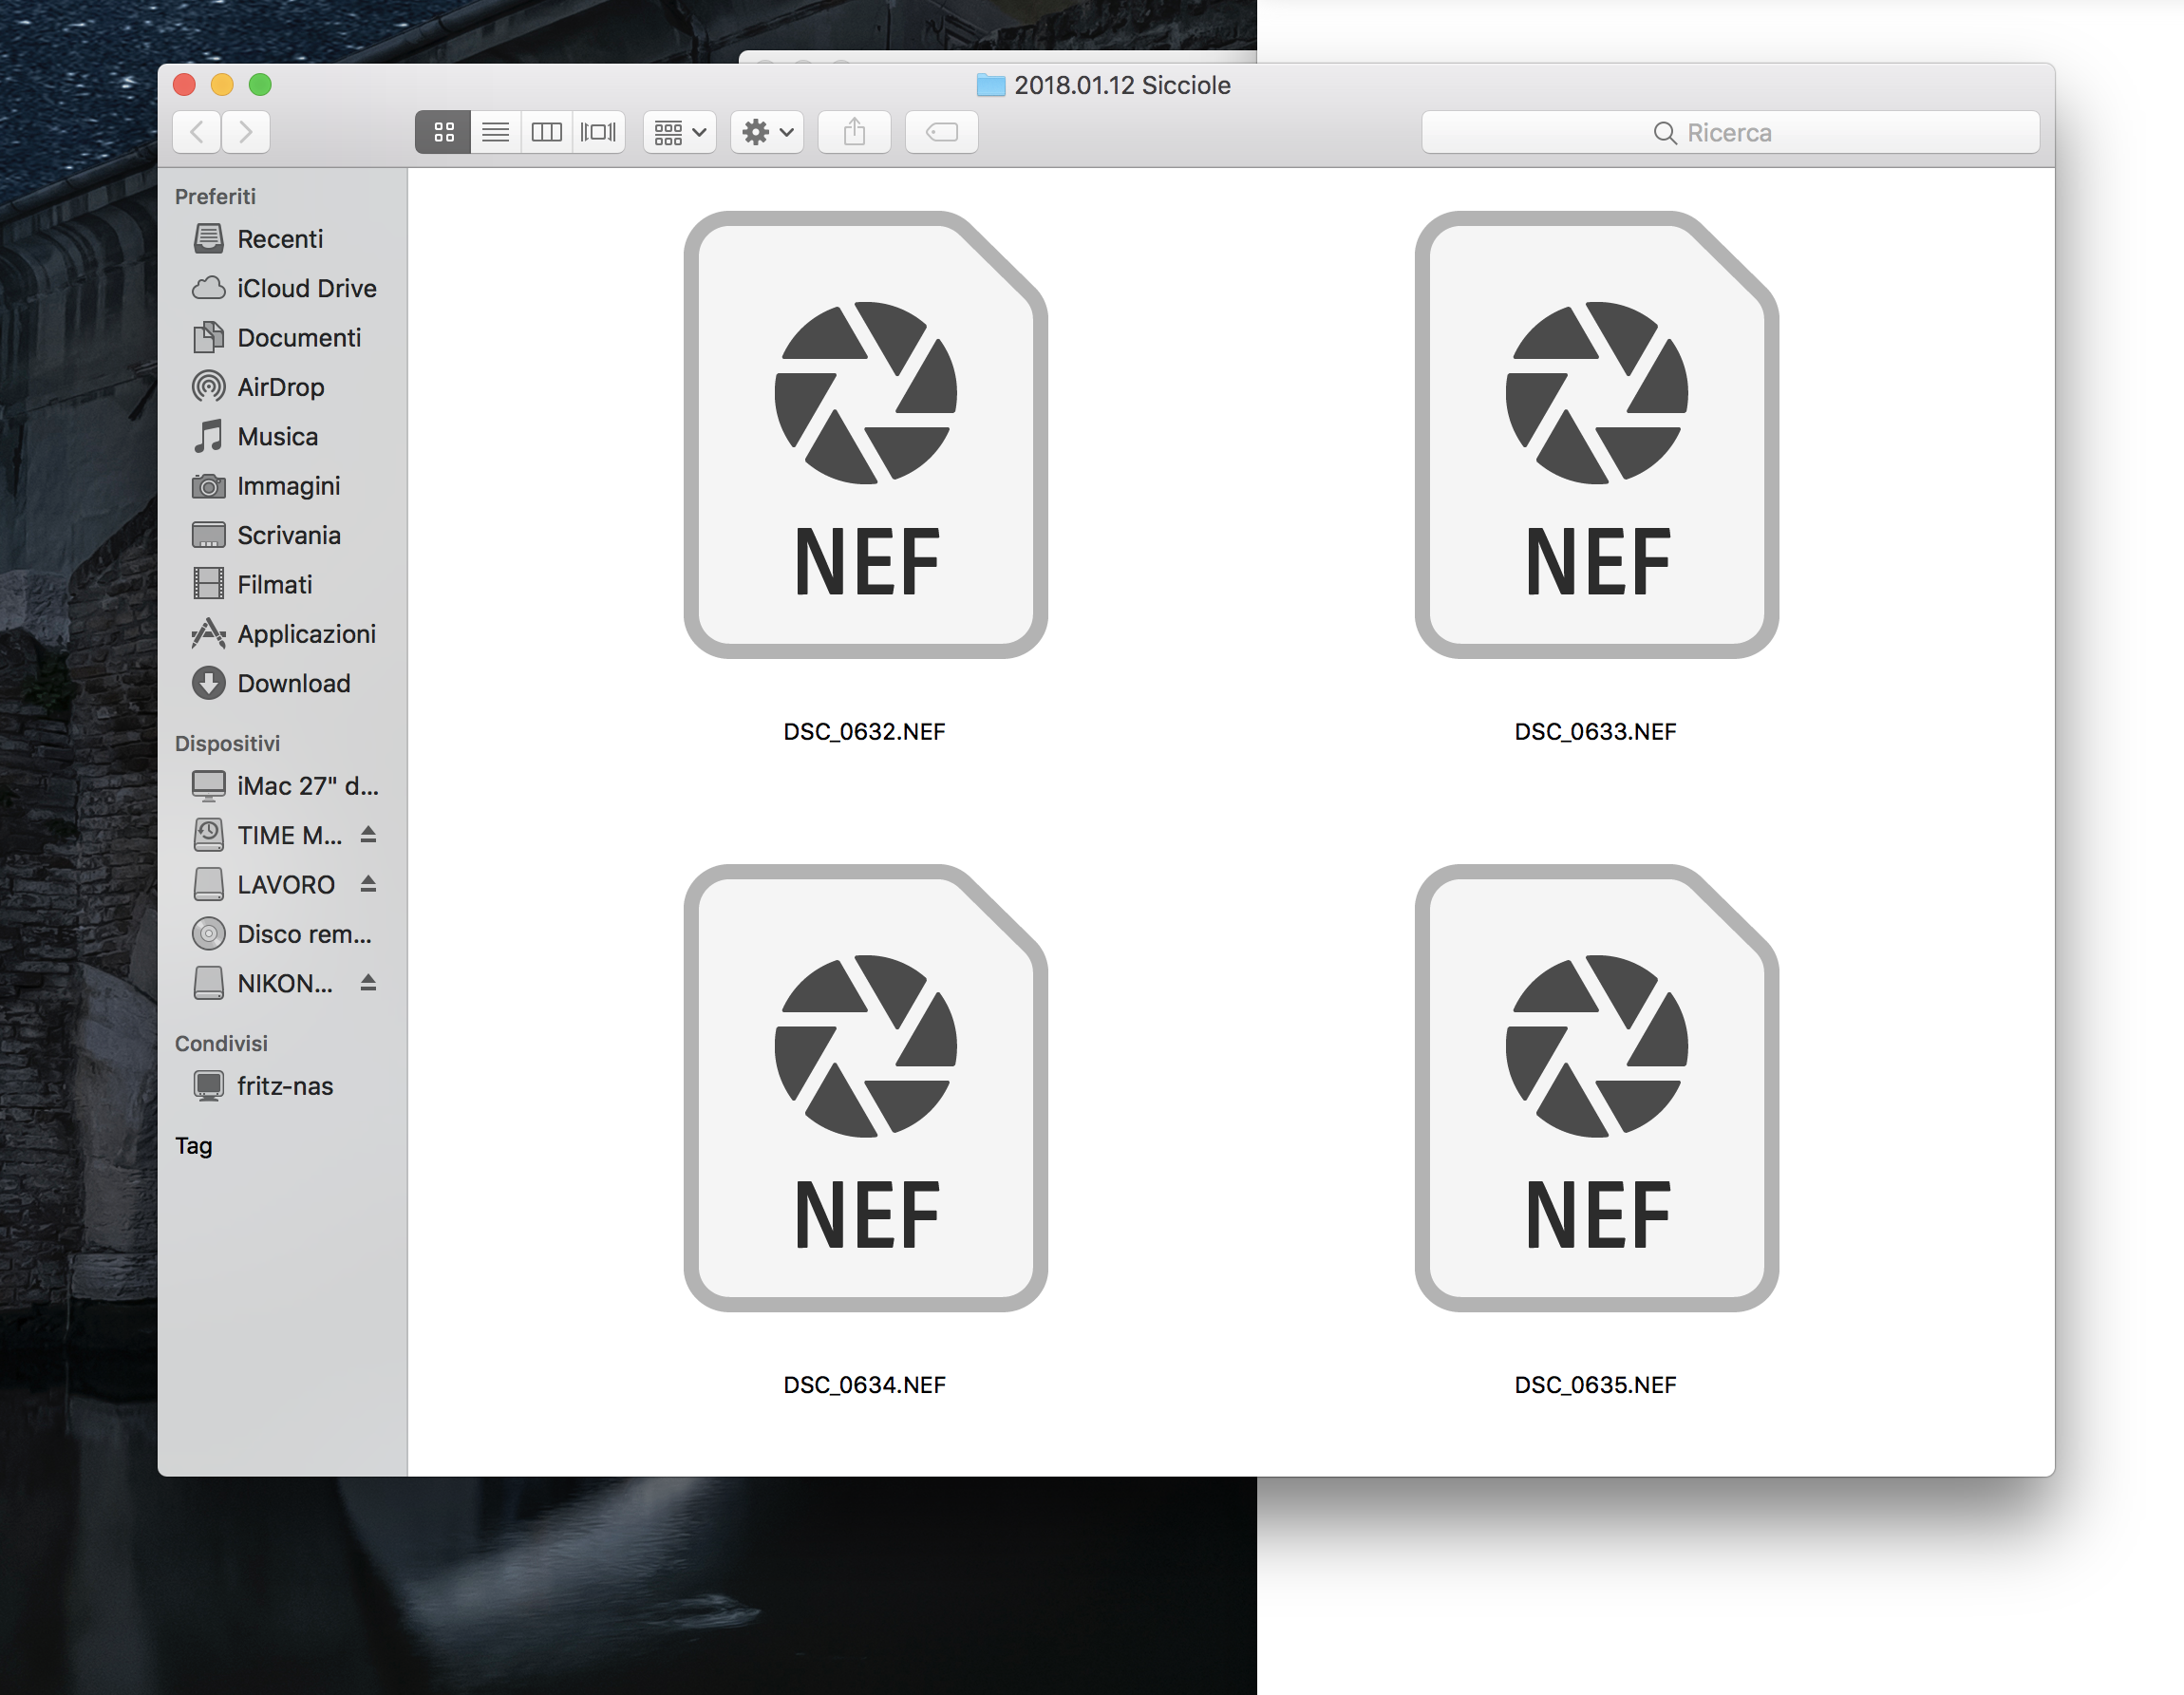Switch to list view mode

click(495, 132)
